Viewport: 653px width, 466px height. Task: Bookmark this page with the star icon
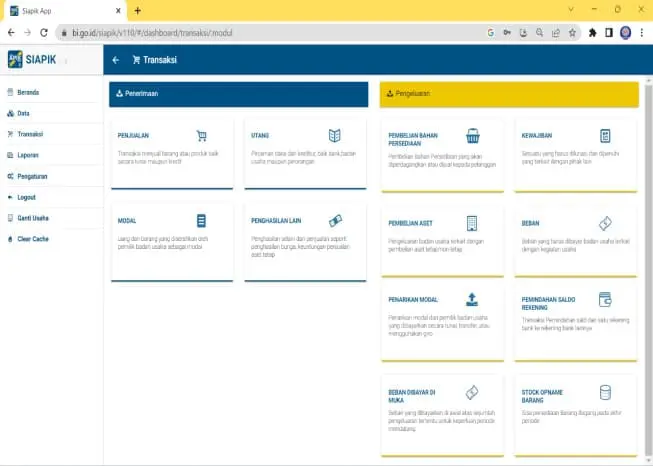pos(572,32)
